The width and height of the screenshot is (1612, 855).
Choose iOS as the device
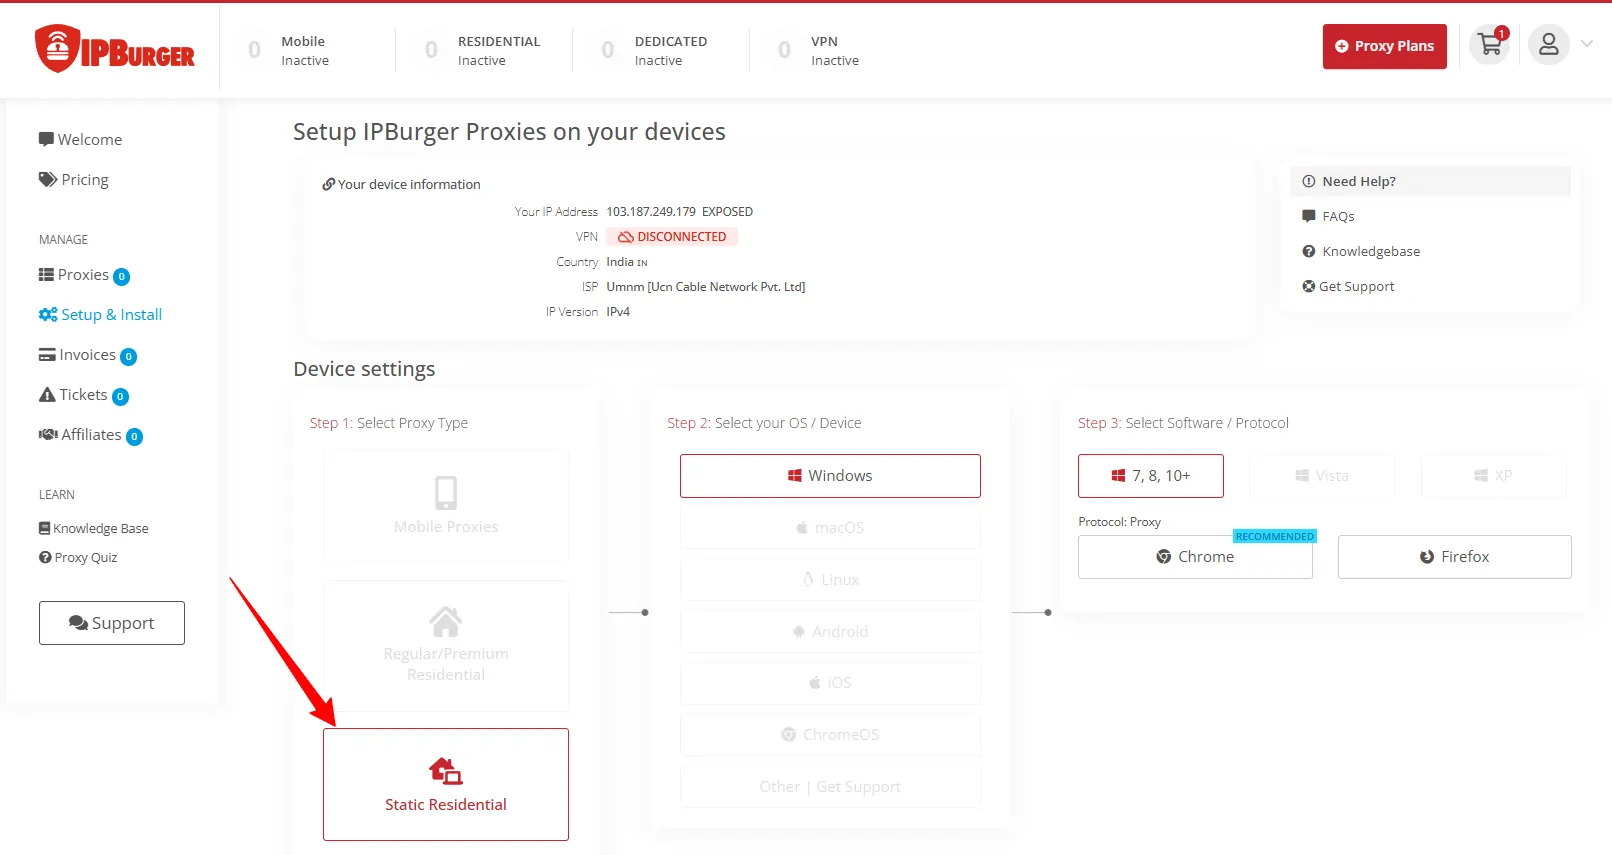[830, 683]
